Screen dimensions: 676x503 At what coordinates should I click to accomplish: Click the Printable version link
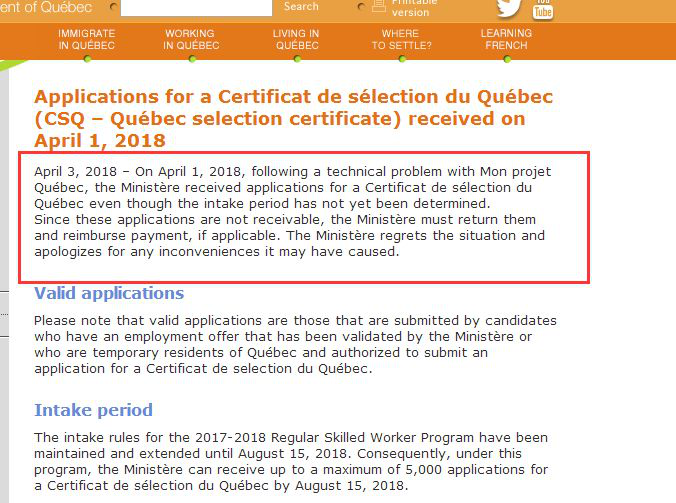coord(411,7)
